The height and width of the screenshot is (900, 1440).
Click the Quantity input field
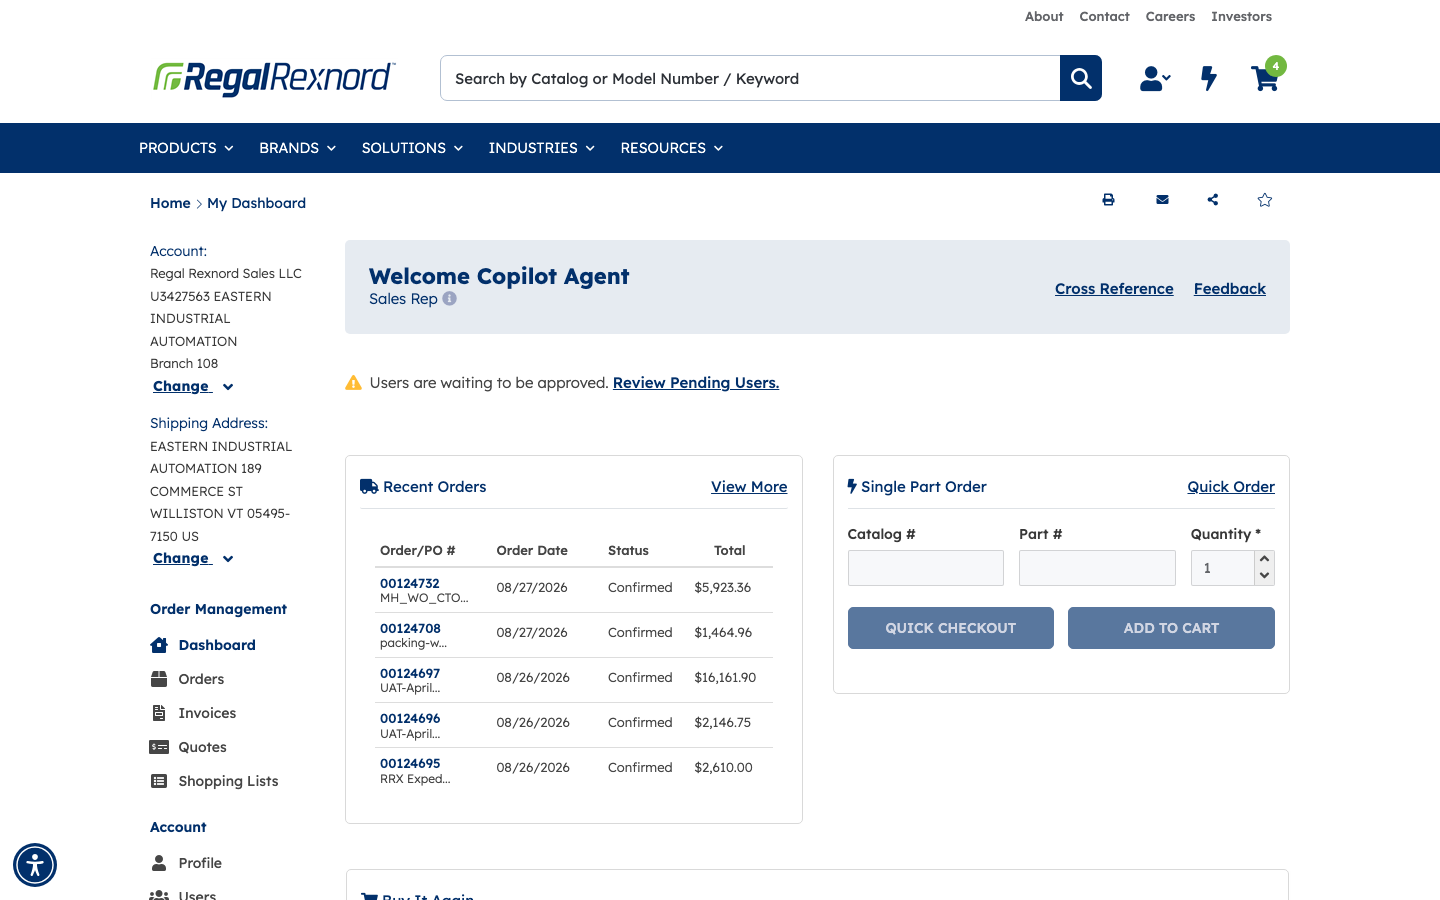coord(1223,568)
